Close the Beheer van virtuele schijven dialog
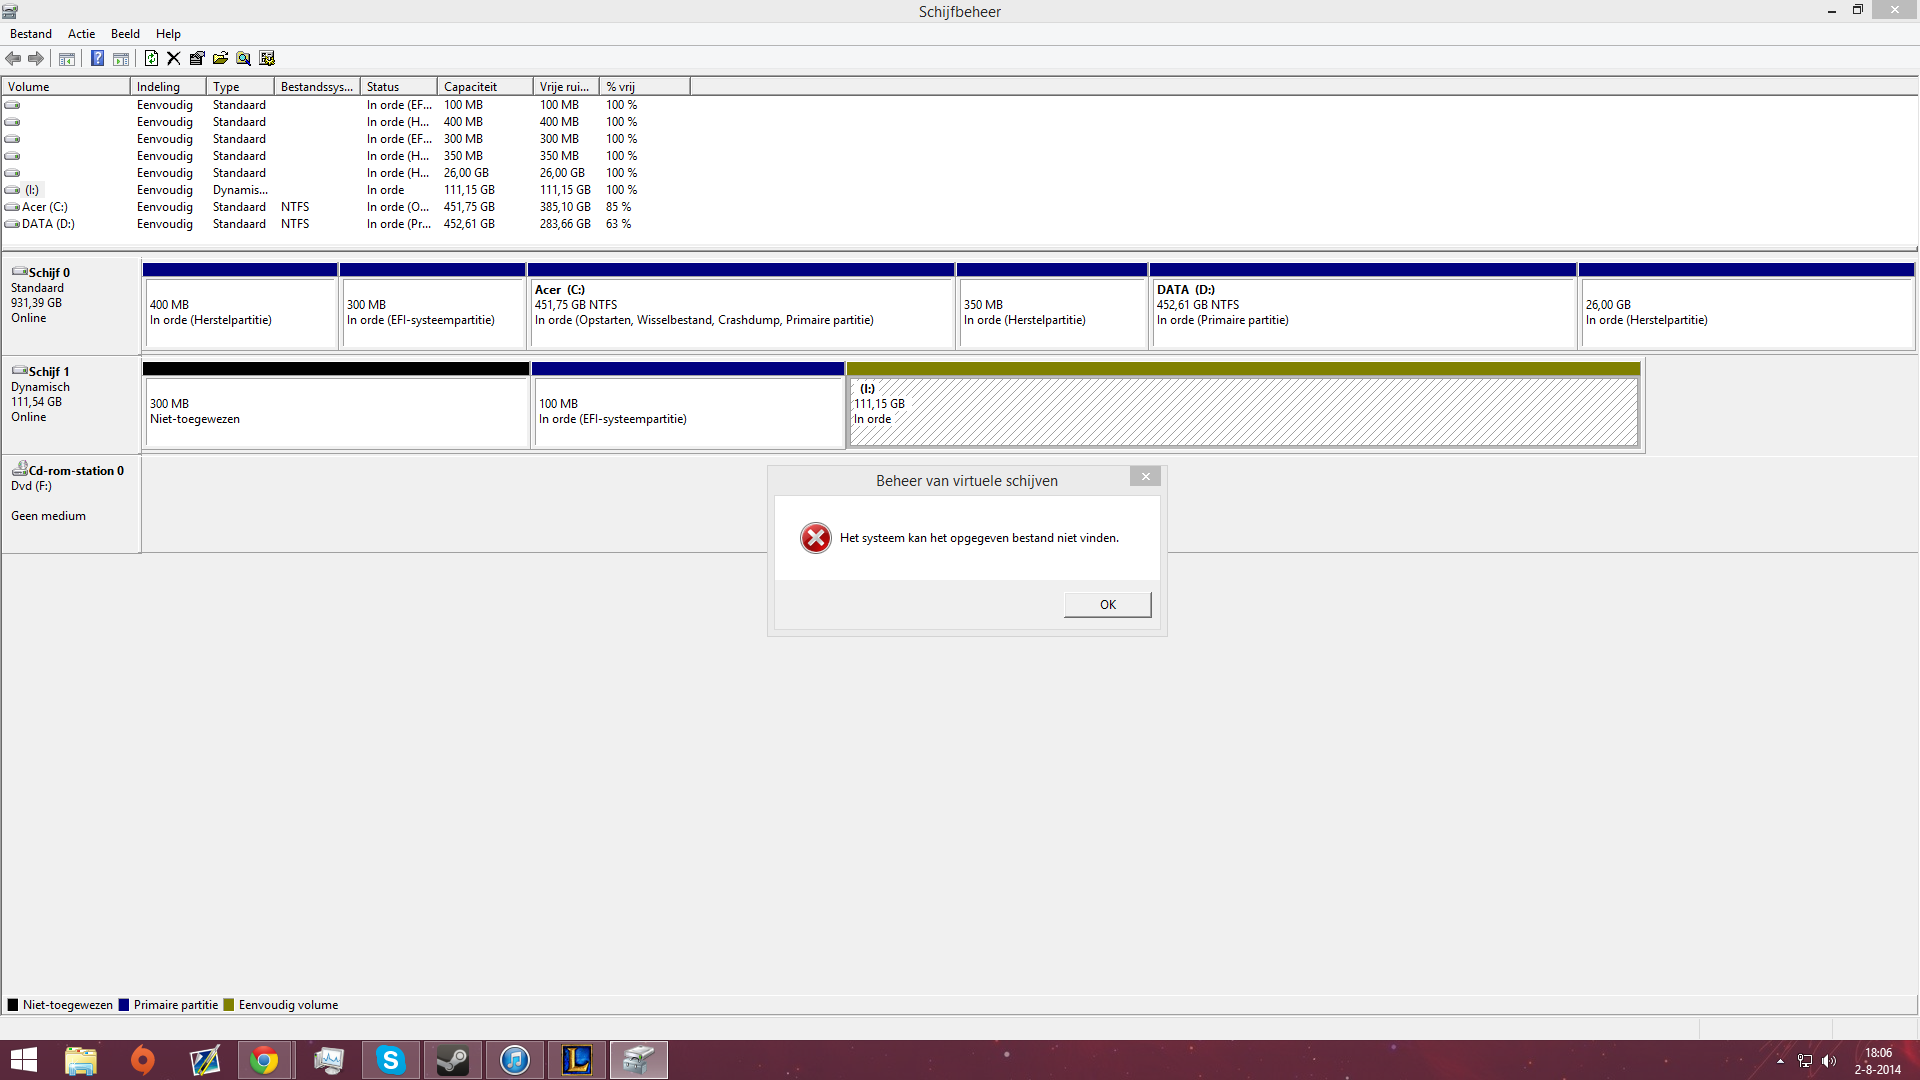Screen dimensions: 1920x1080 pos(1145,477)
